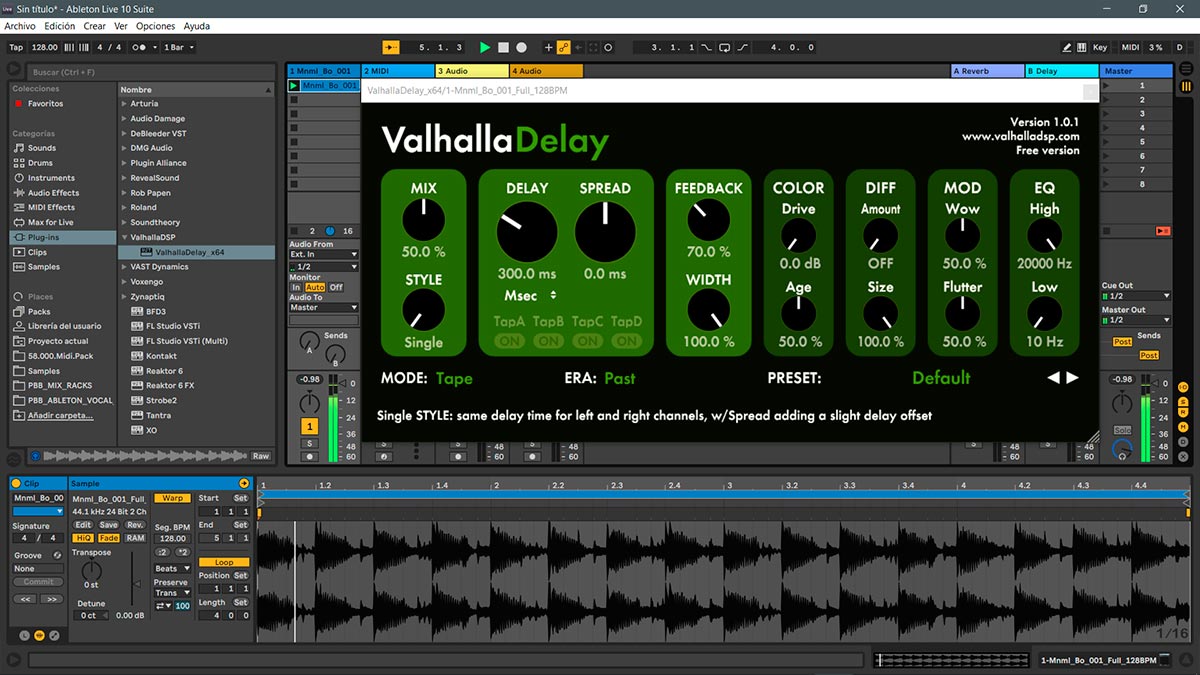Click the Monitor Auto button on track 1
The image size is (1200, 675).
point(315,287)
